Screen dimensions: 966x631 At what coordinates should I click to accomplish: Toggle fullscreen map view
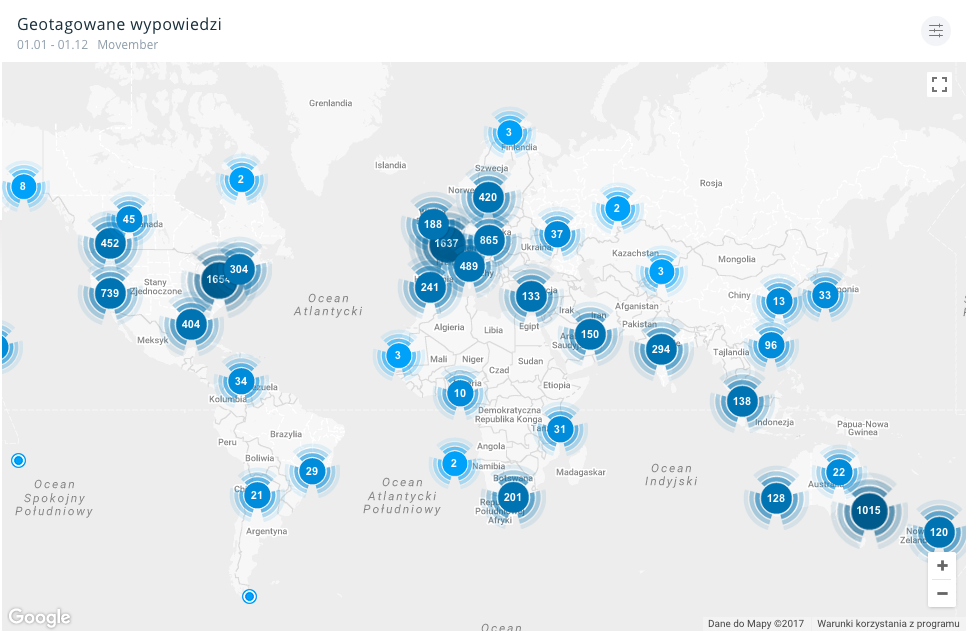click(x=938, y=84)
